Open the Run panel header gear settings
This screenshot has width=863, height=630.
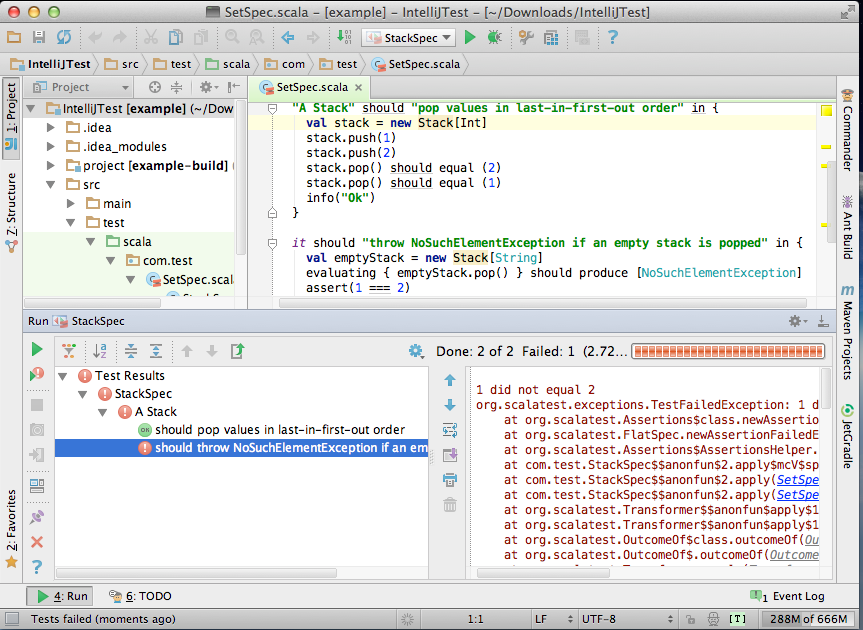click(796, 321)
